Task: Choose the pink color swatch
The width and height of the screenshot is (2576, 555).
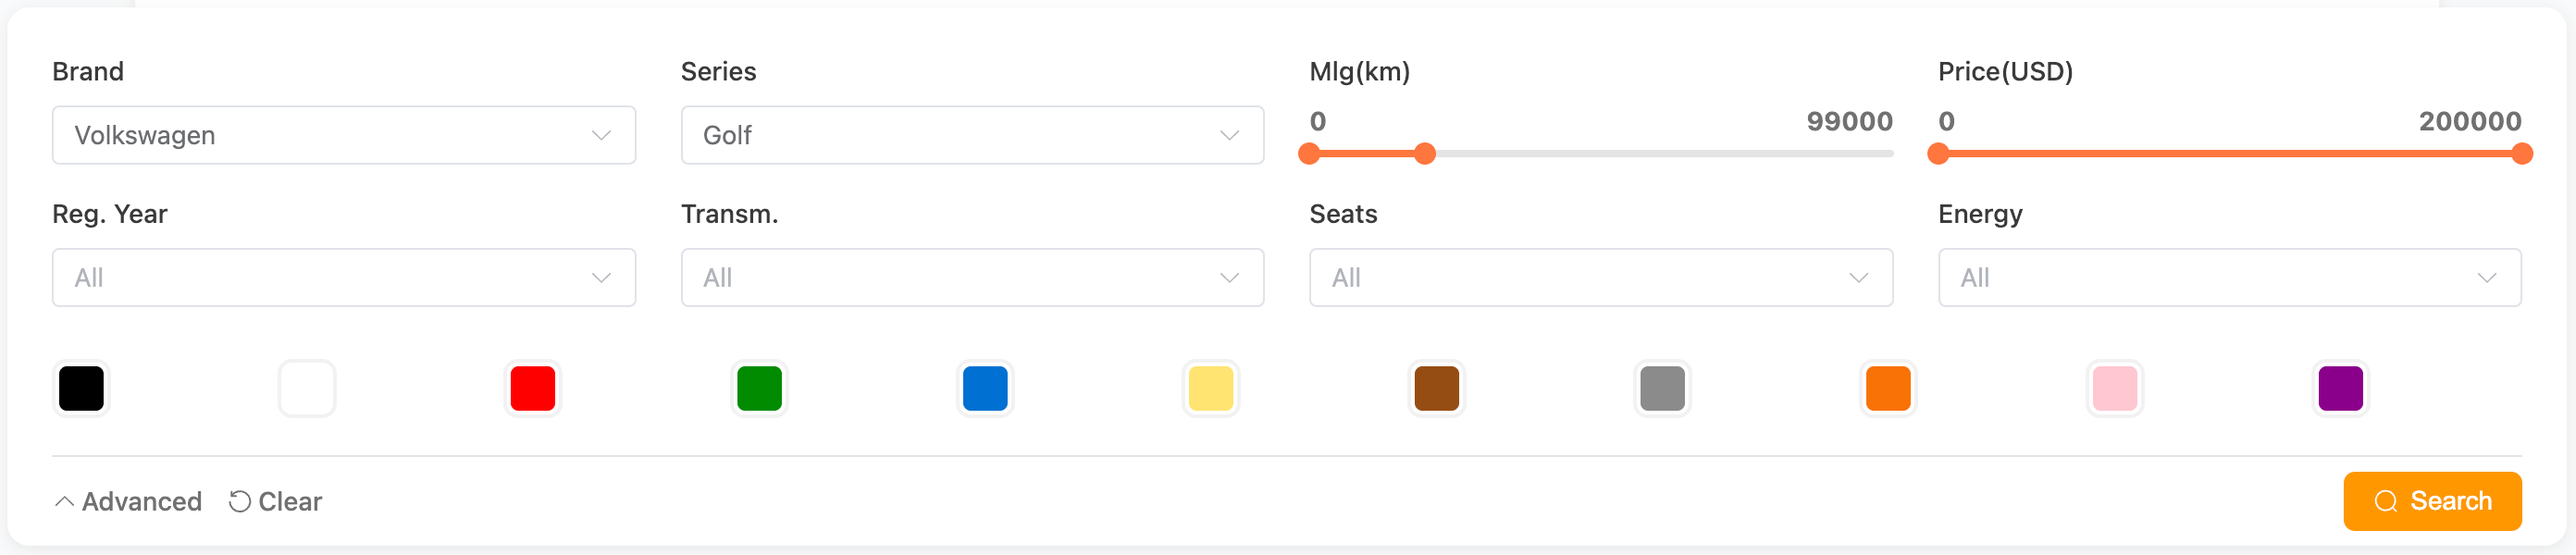Action: [x=2115, y=388]
